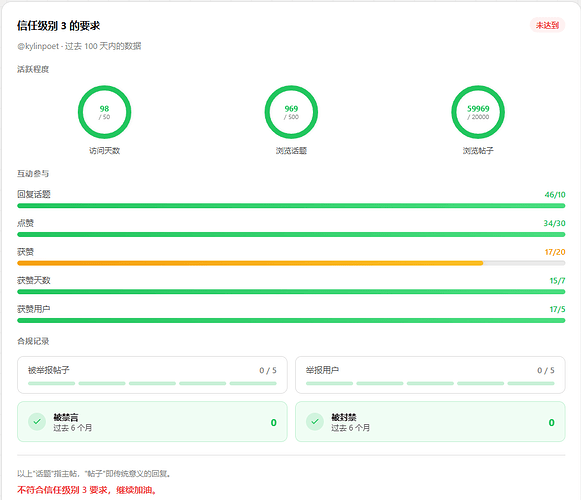Click the green checkmark icon beside 被封禁
Image resolution: width=581 pixels, height=500 pixels.
pos(315,422)
